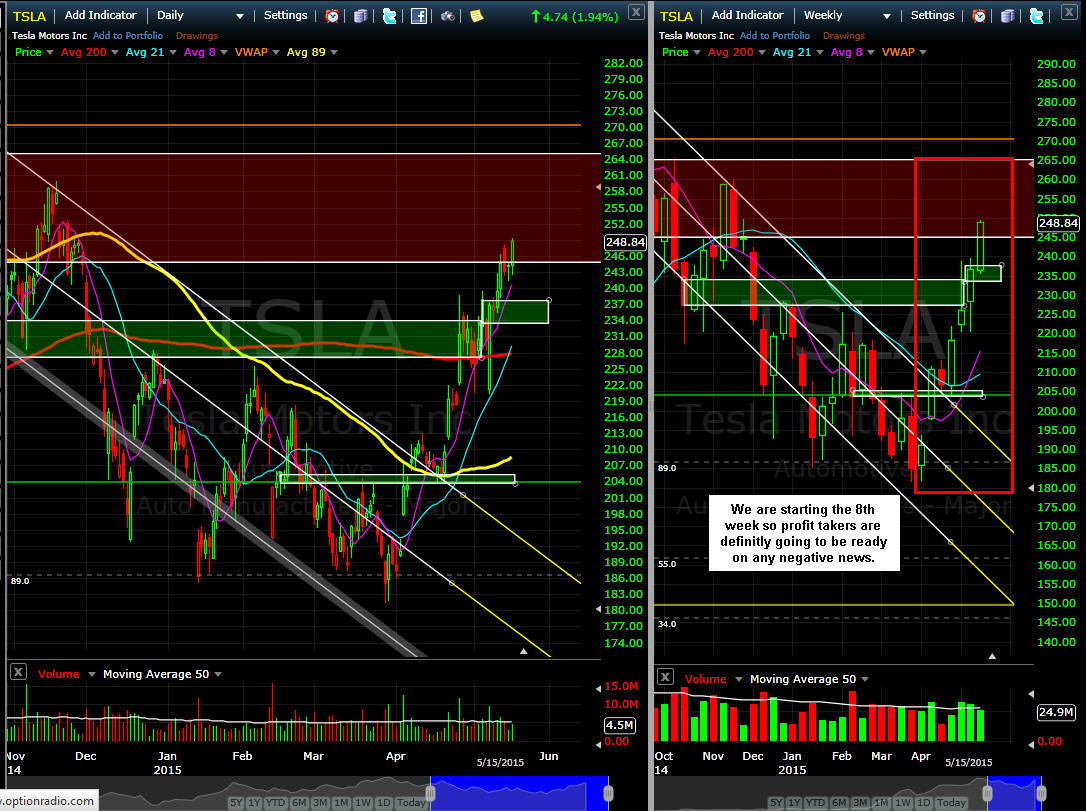1086x811 pixels.
Task: Click Add Indicator on Daily chart
Action: tap(100, 15)
